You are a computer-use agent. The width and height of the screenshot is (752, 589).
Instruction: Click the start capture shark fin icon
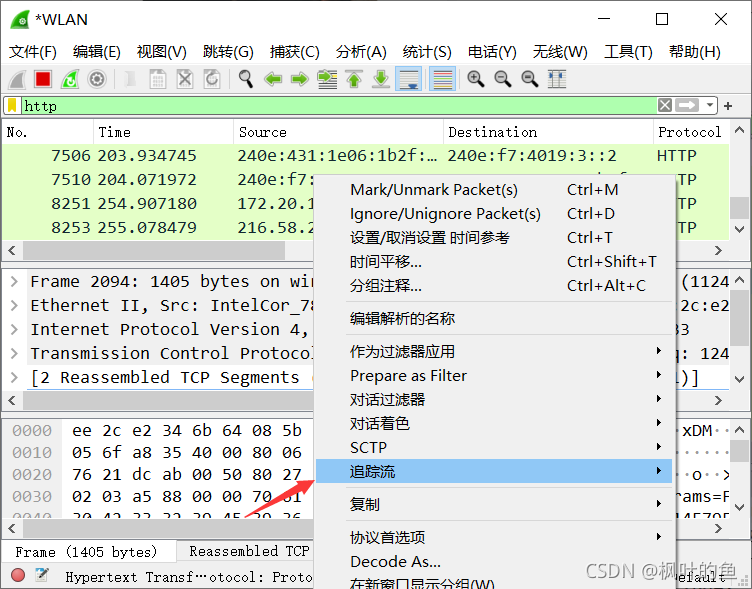17,79
